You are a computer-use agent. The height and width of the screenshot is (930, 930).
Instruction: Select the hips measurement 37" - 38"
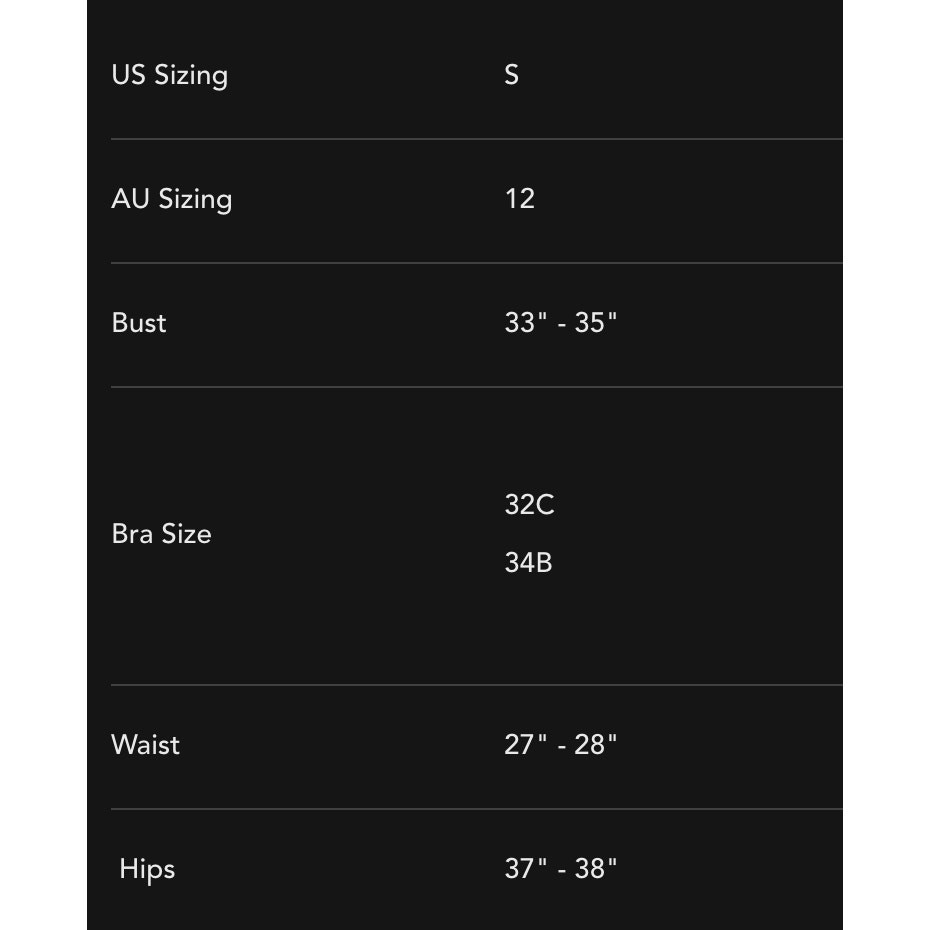click(560, 868)
